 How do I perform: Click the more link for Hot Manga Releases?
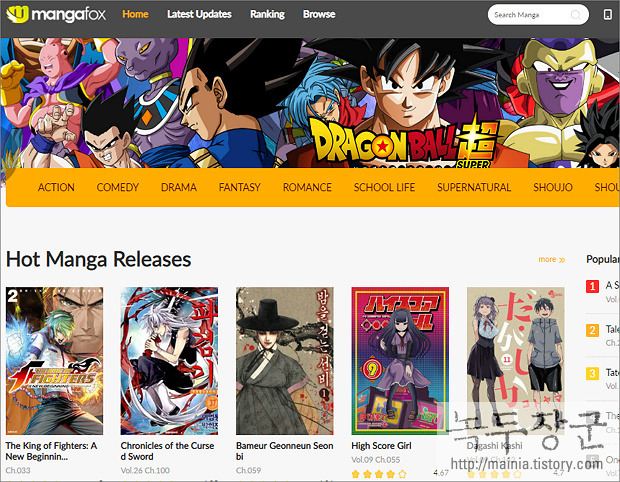click(x=552, y=259)
